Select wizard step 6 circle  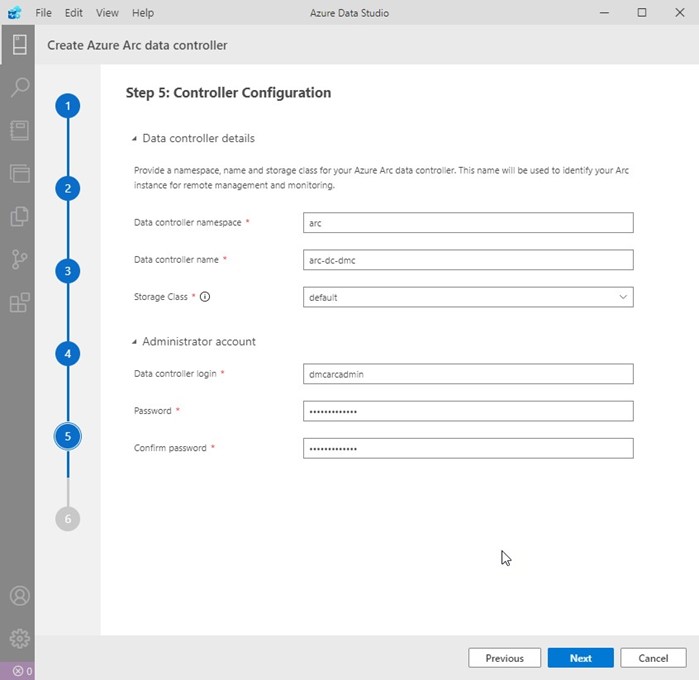[x=68, y=519]
